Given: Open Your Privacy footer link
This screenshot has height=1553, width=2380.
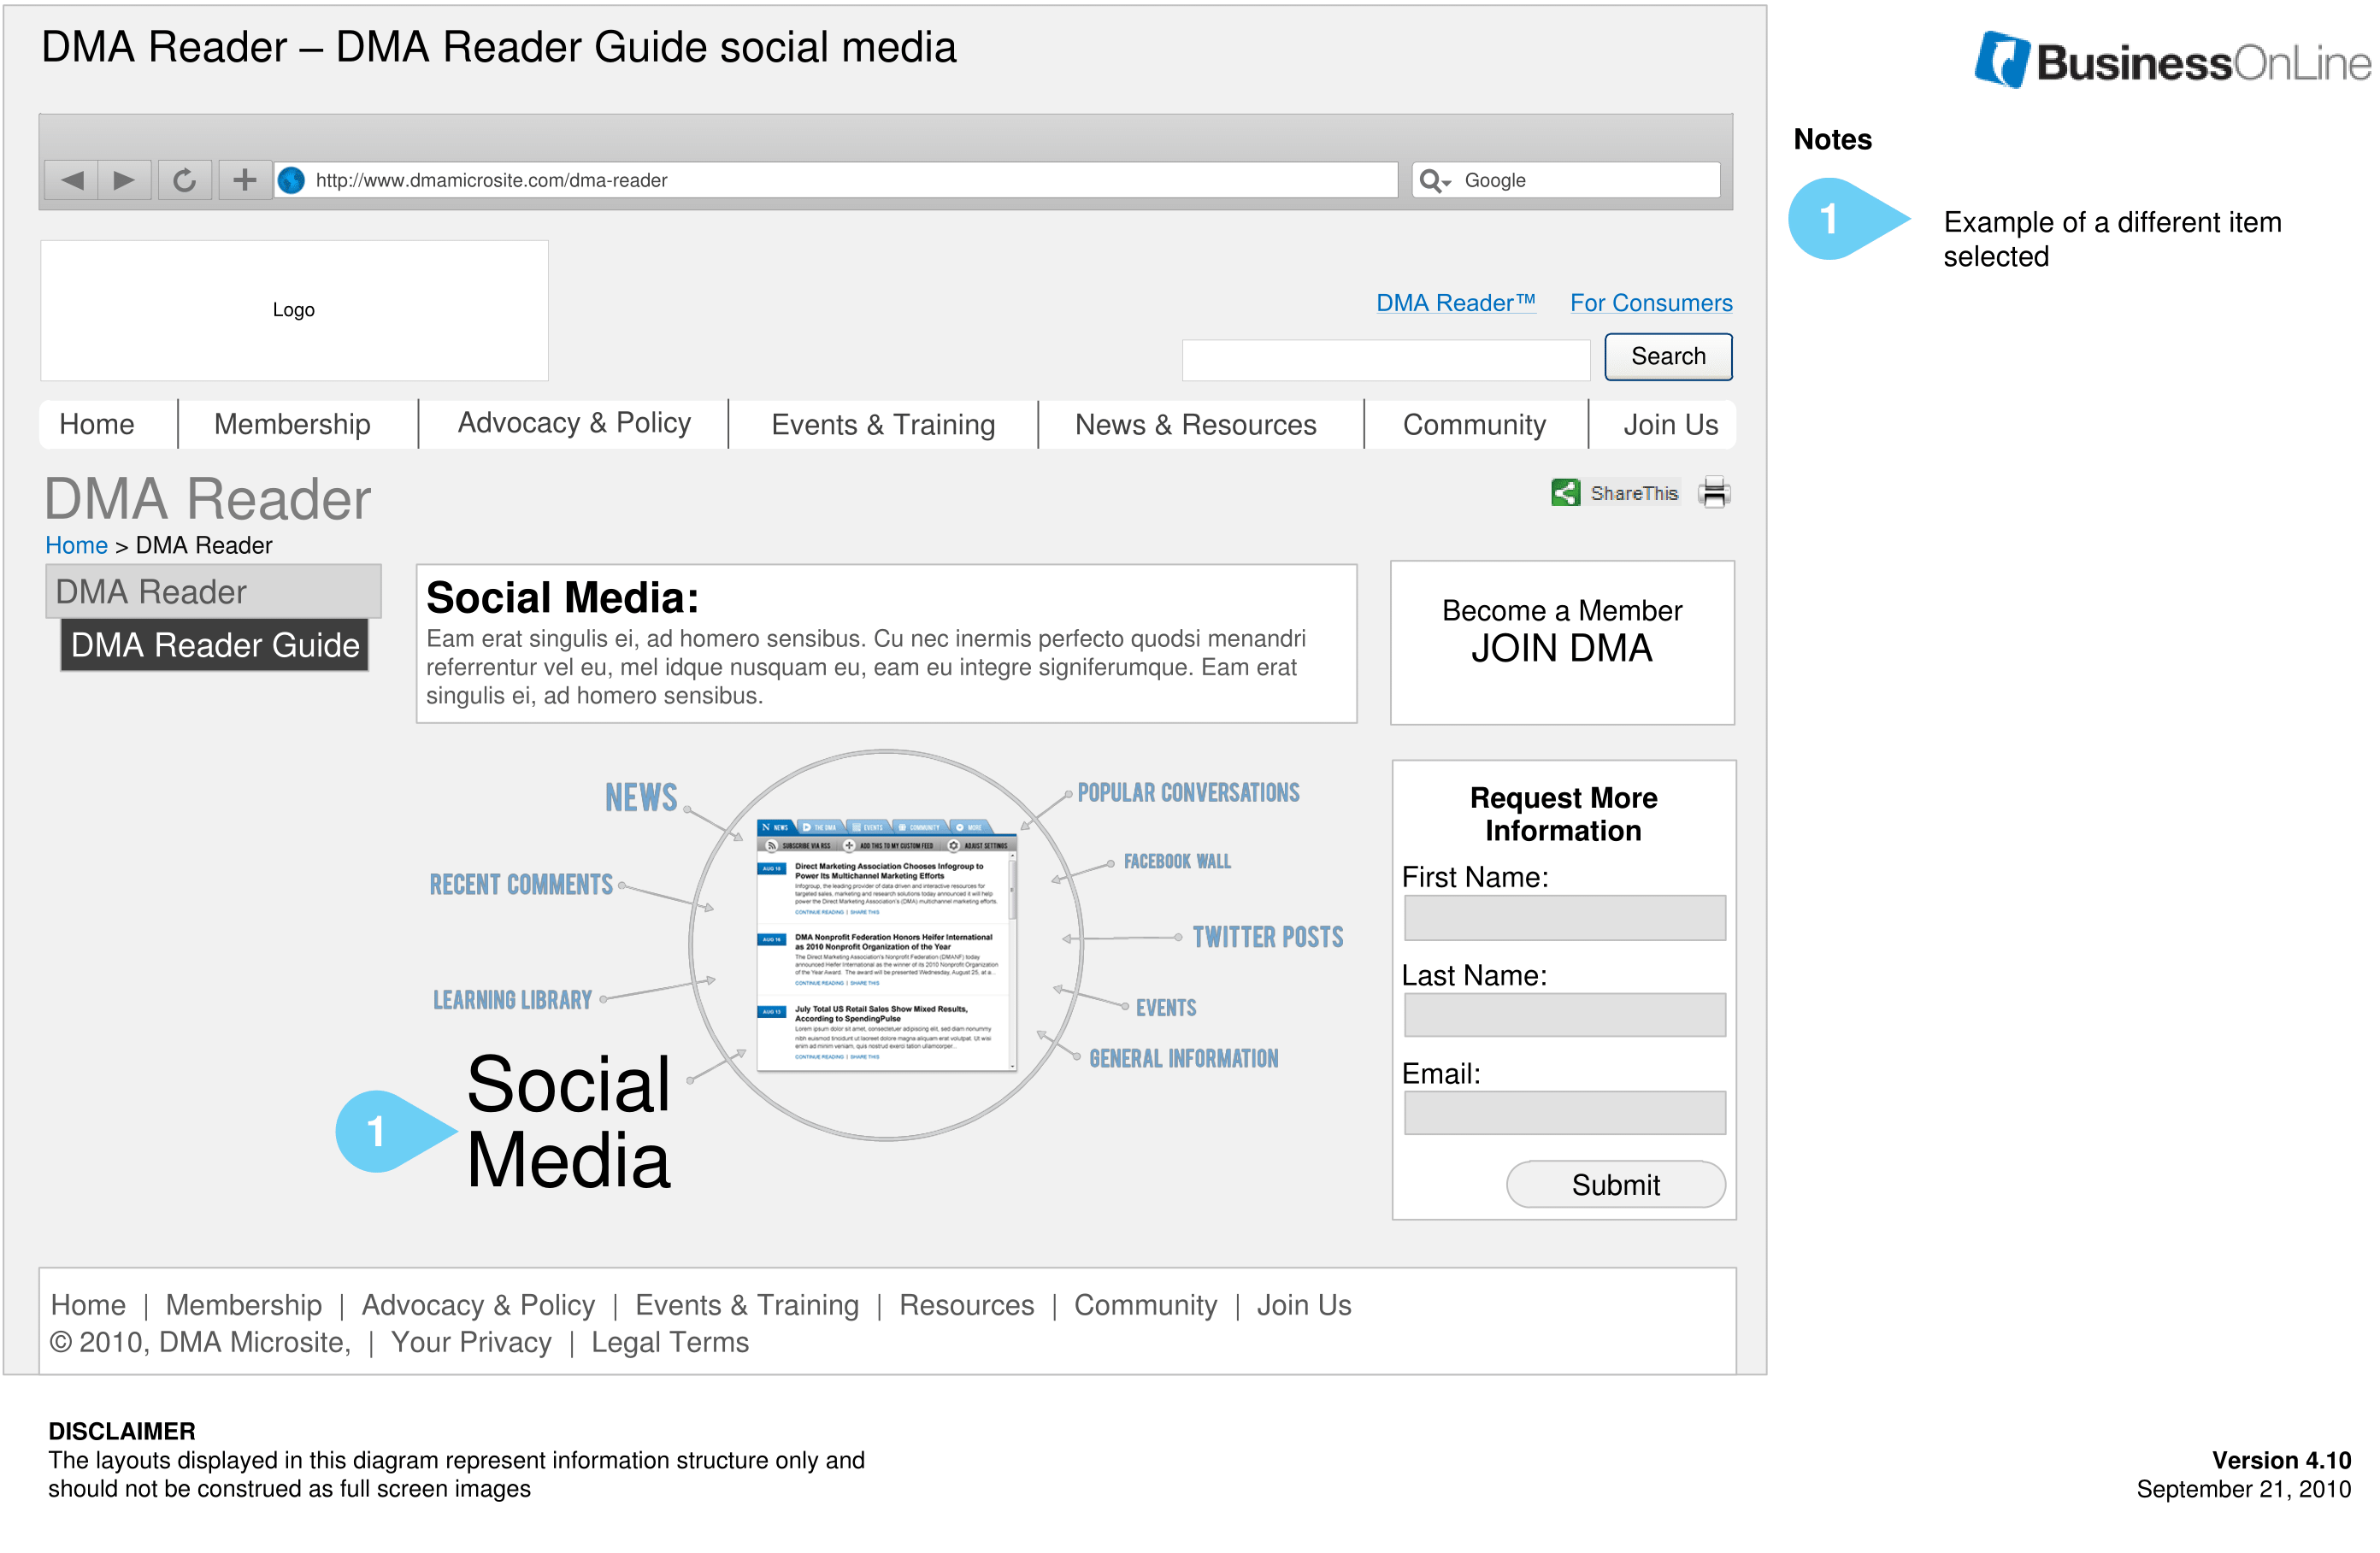Looking at the screenshot, I should [471, 1342].
